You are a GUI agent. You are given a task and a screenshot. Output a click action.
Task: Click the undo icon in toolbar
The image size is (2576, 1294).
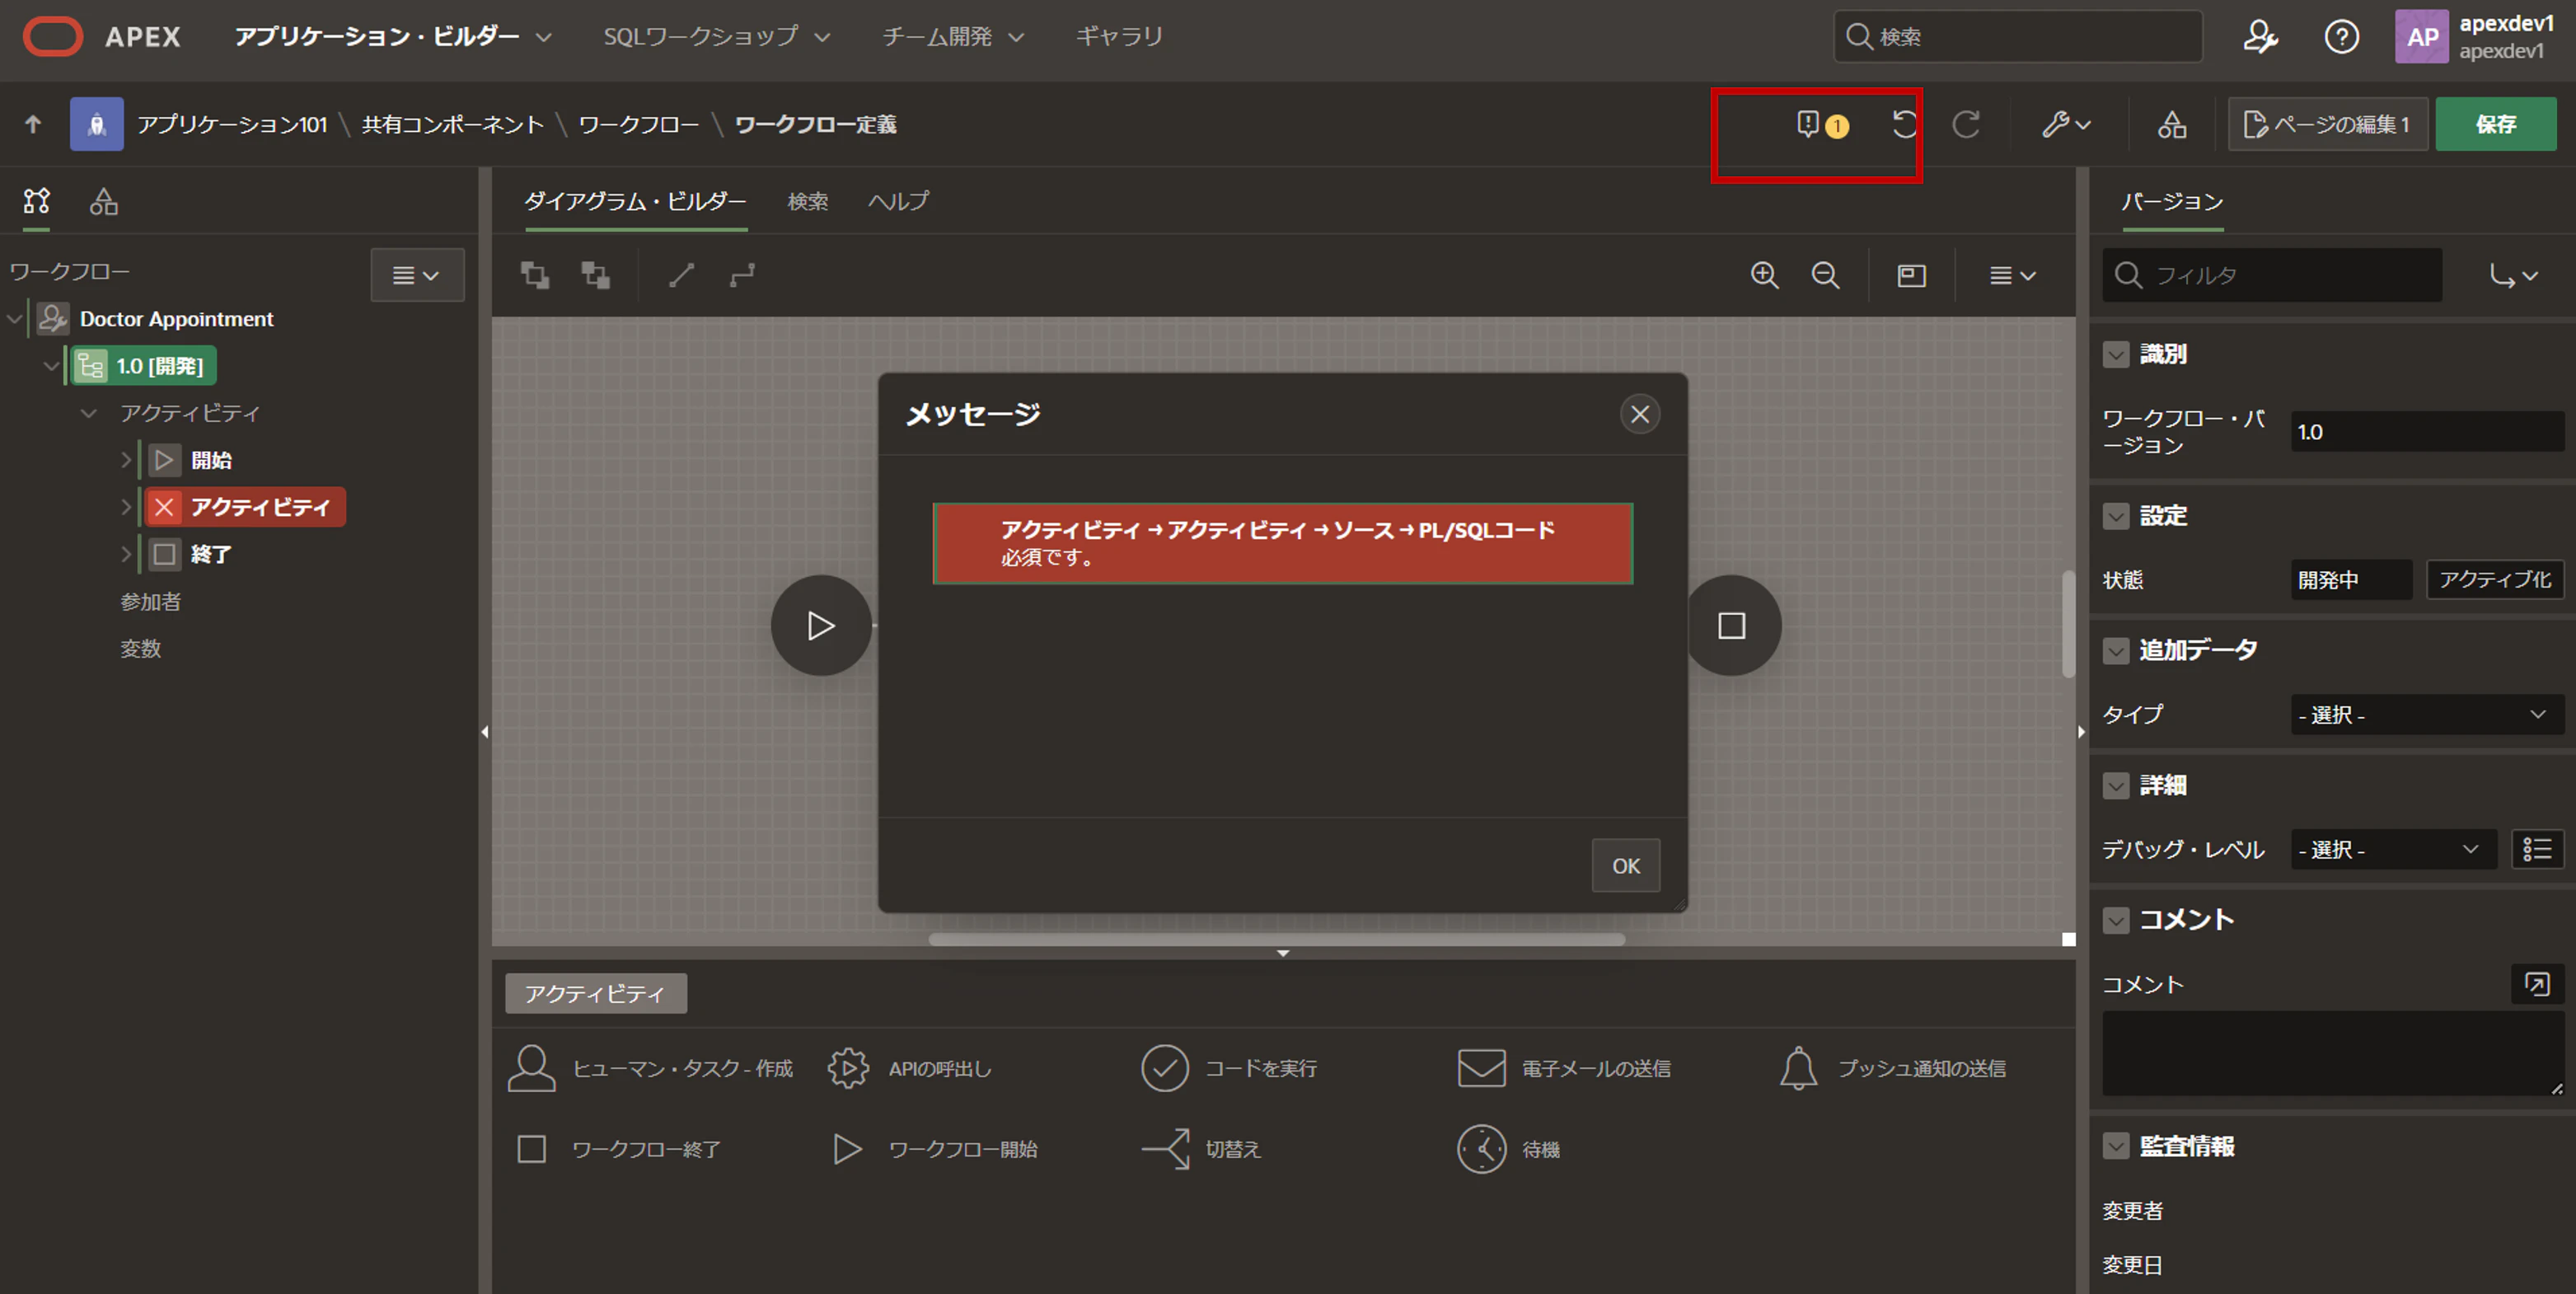coord(1904,125)
